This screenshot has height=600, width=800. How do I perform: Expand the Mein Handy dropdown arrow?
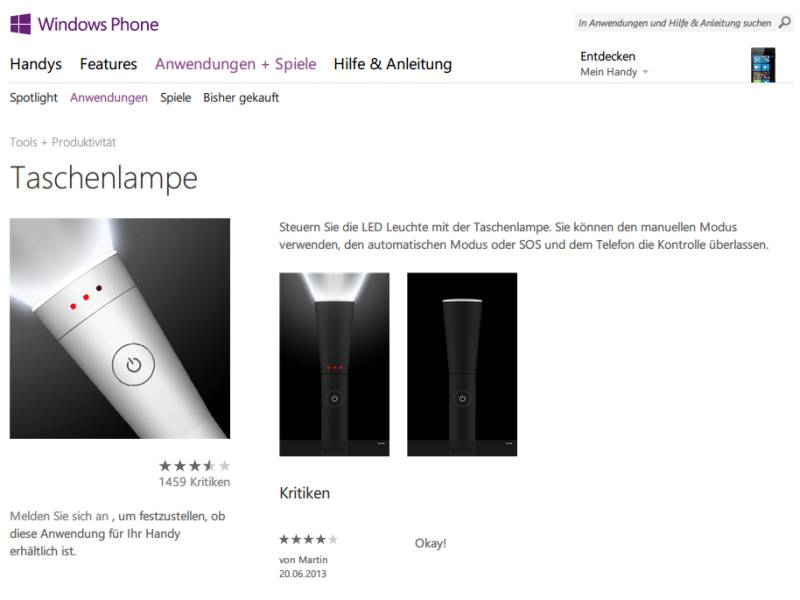pos(645,72)
